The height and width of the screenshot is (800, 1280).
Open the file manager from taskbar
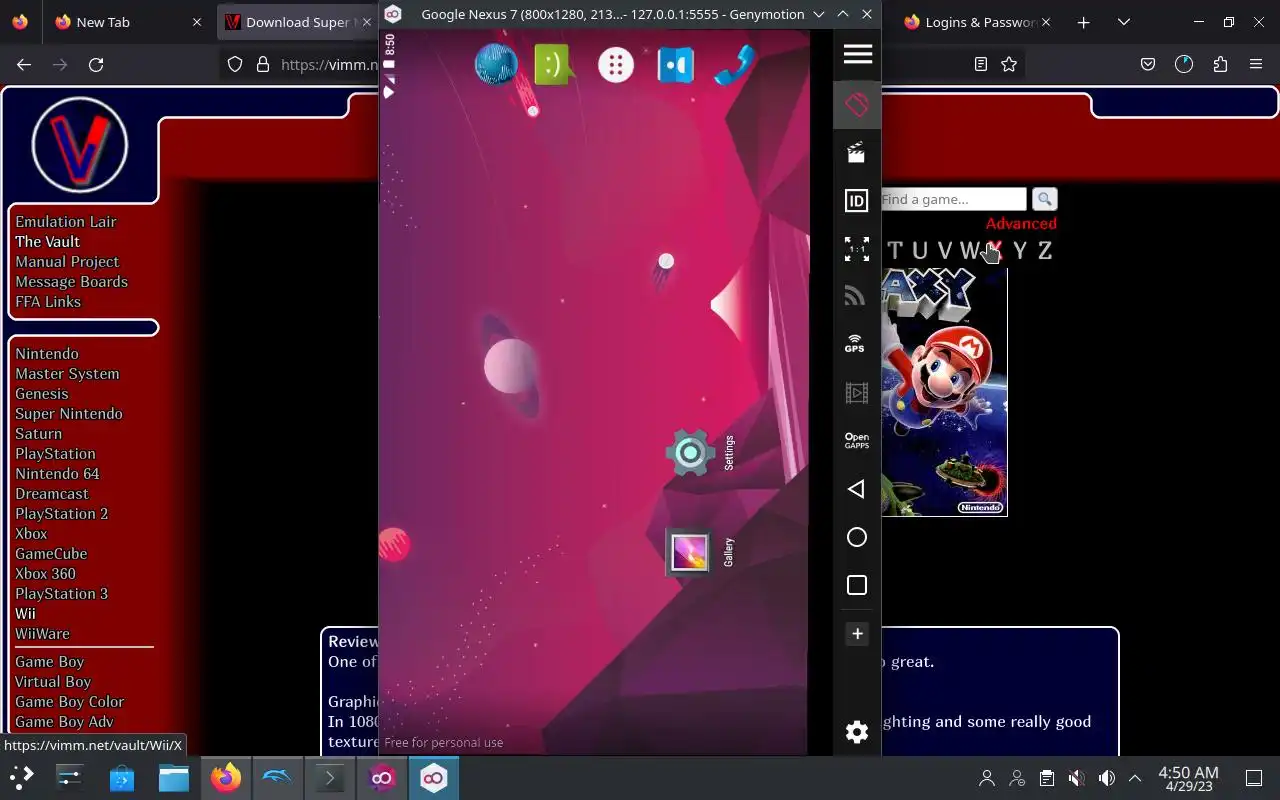pyautogui.click(x=174, y=777)
